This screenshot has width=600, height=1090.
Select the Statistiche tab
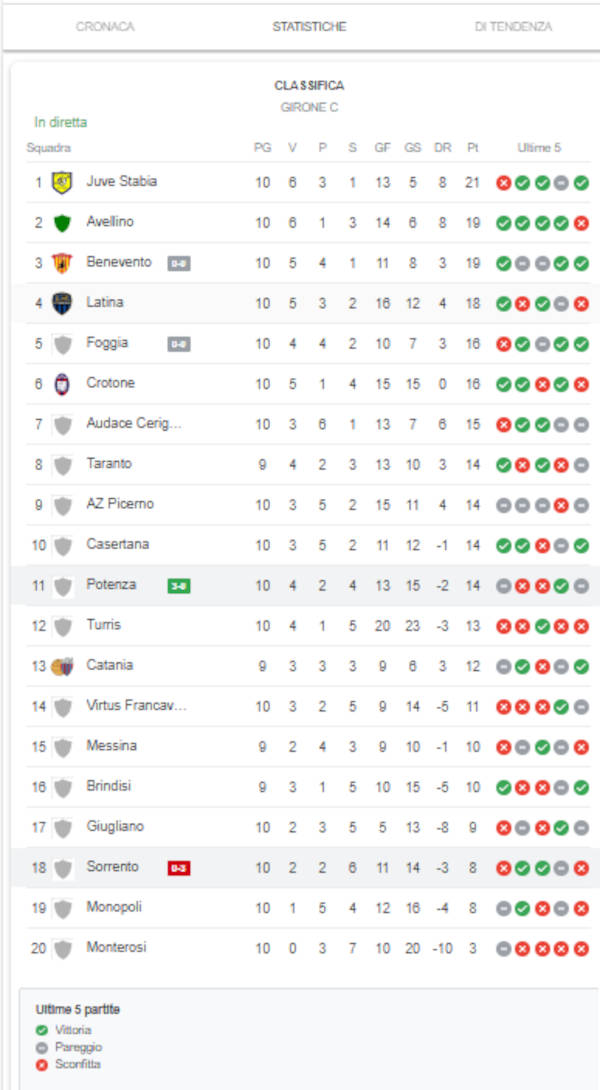click(309, 27)
